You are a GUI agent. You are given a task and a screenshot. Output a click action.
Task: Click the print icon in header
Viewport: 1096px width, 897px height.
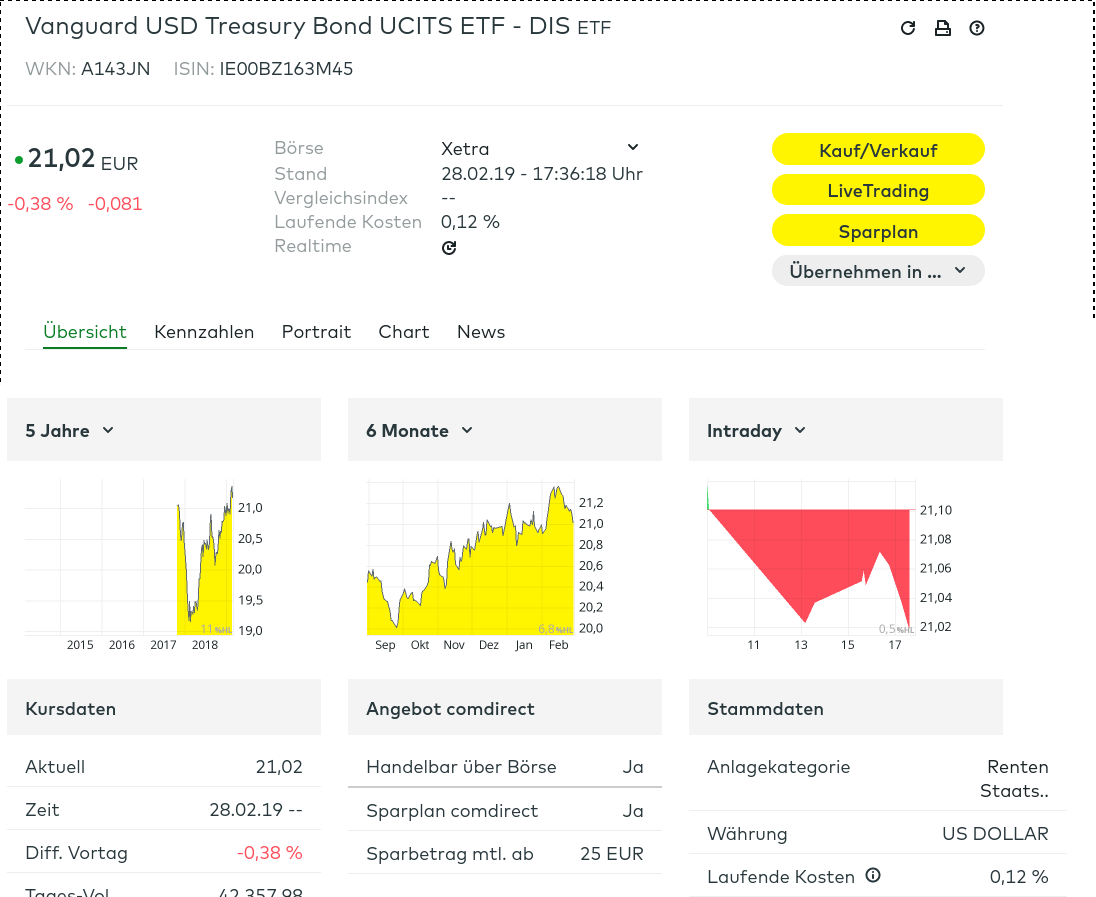pos(942,28)
